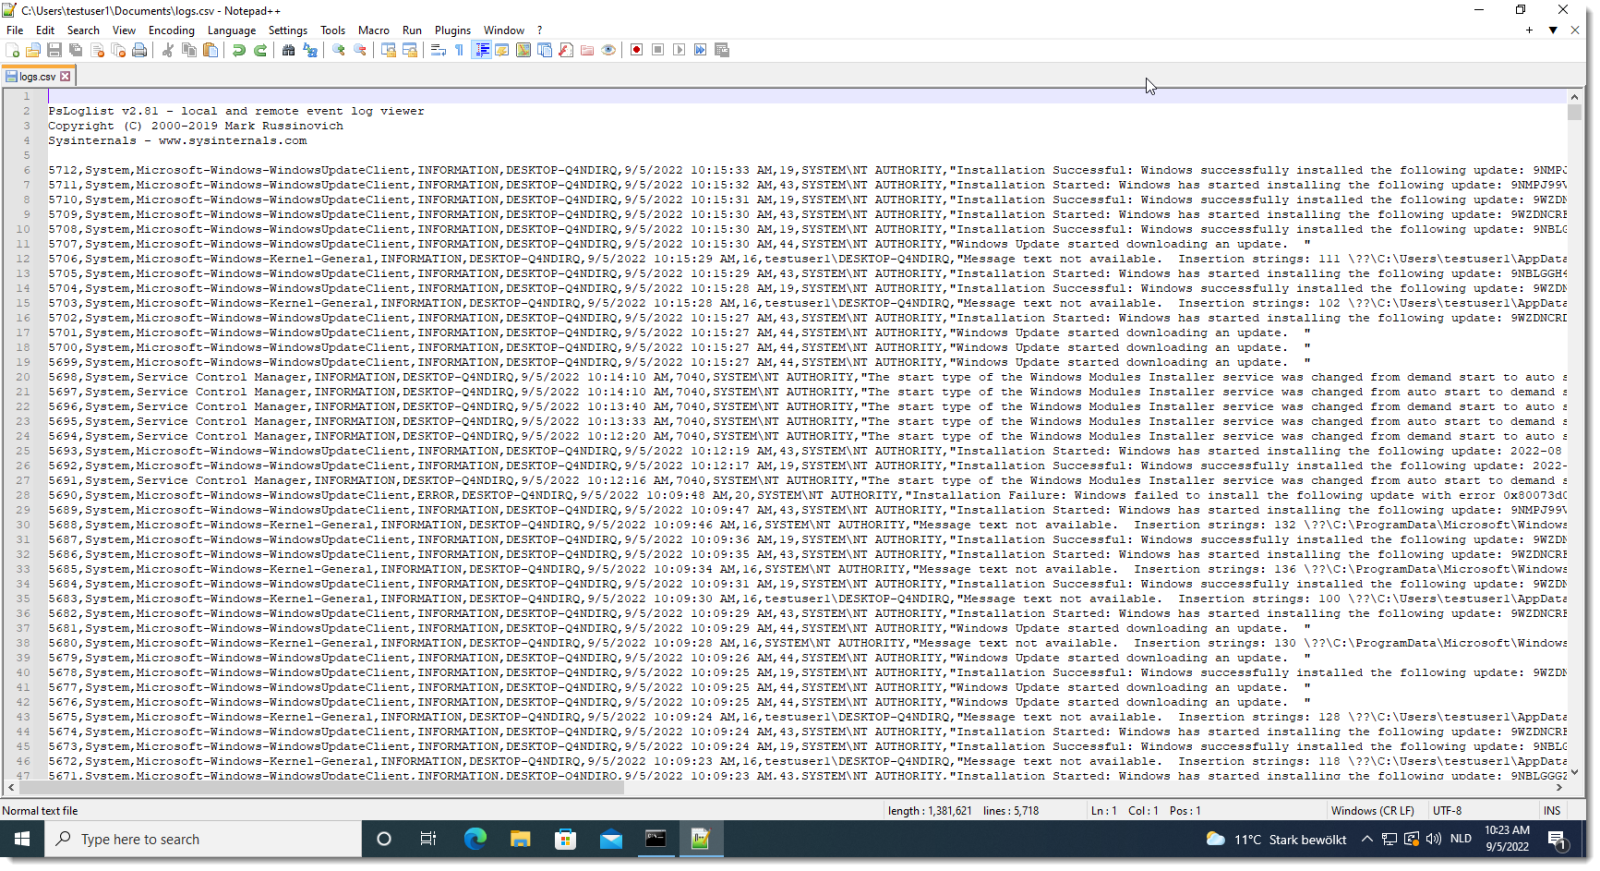Select the logs.csv document tab
This screenshot has height=871, width=1600.
(38, 76)
